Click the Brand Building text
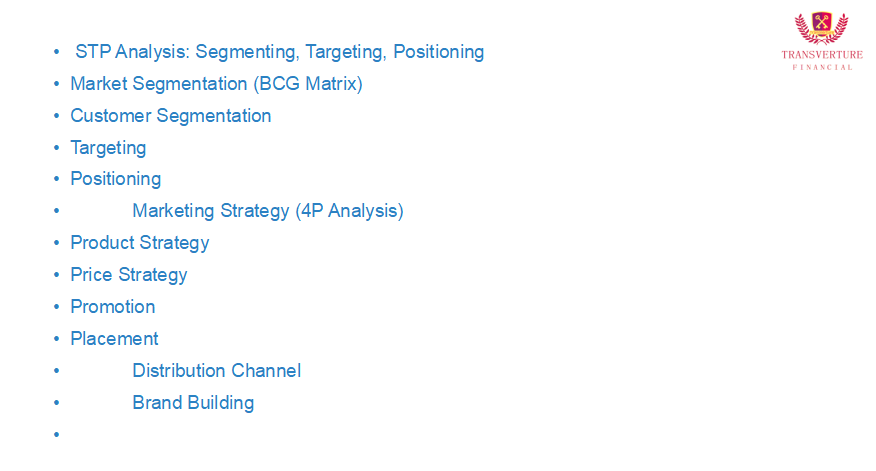Screen dimensions: 876x471 193,403
